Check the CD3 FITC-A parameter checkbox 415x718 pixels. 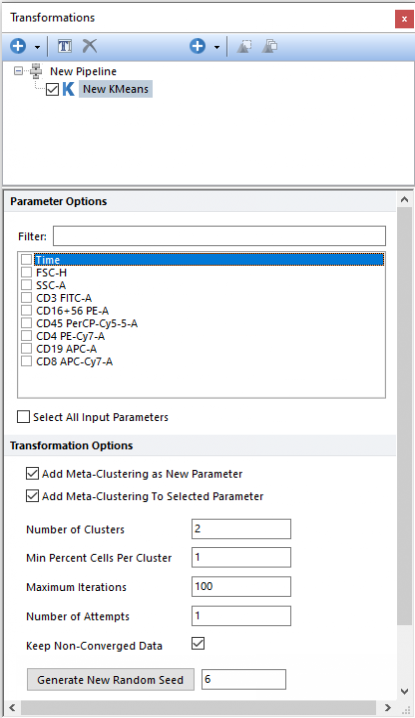point(27,298)
